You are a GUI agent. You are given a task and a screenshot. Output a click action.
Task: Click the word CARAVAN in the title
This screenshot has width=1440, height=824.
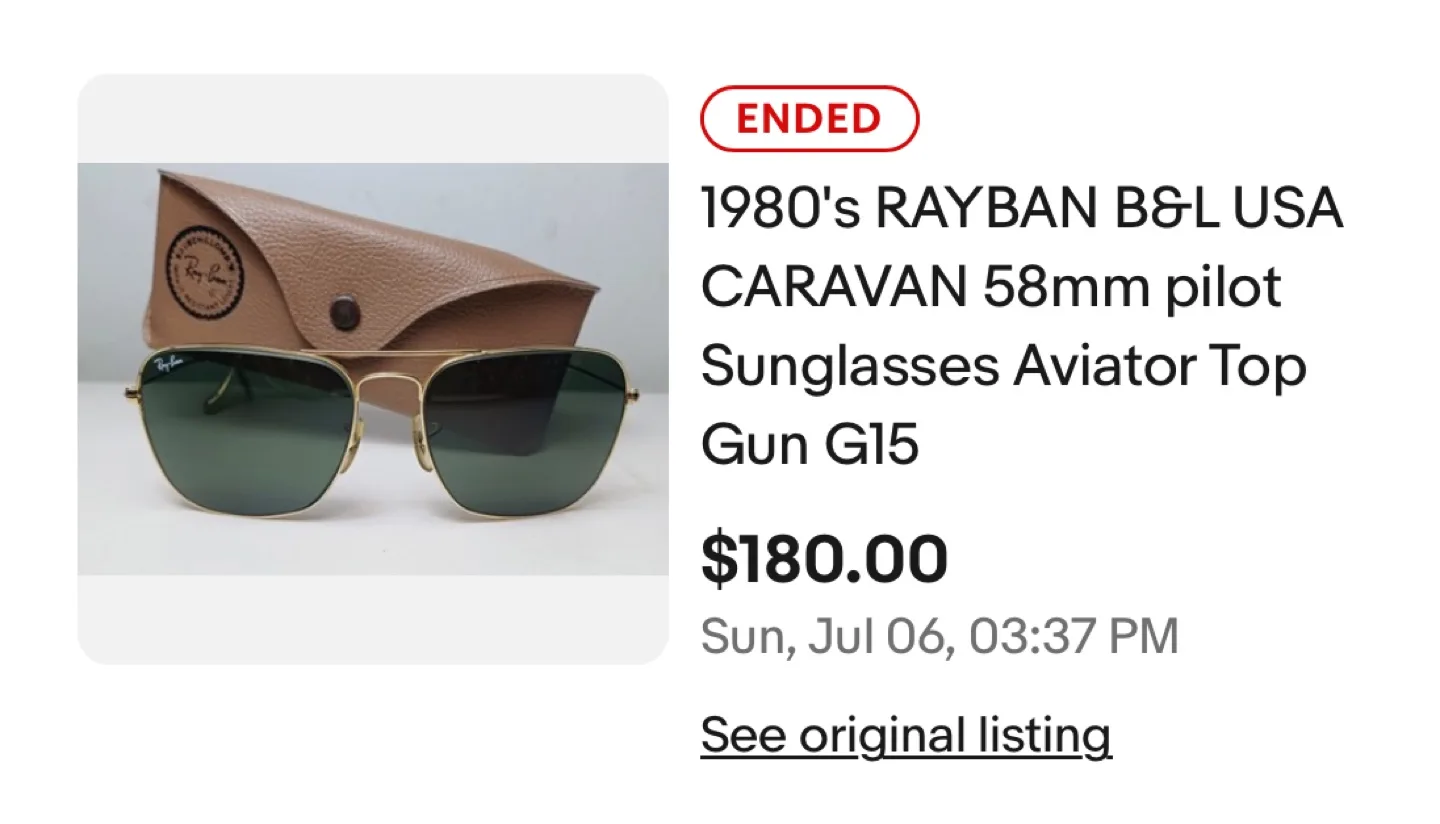tap(833, 287)
